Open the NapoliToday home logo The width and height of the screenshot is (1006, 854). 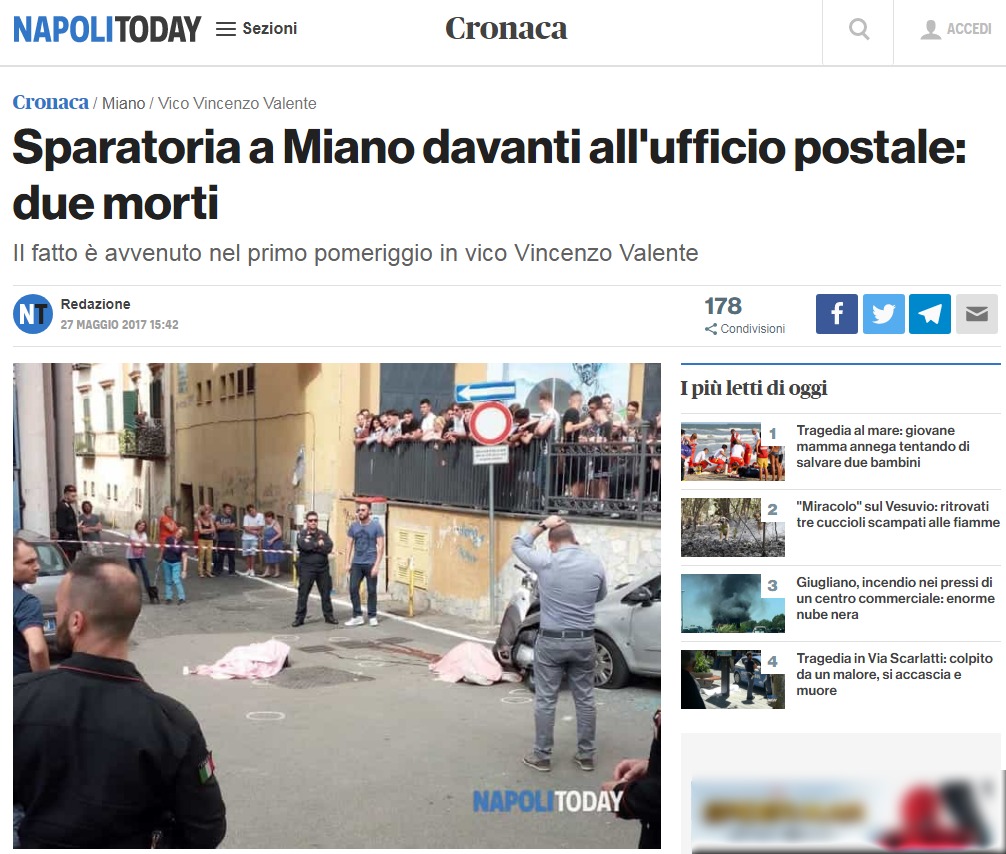[107, 29]
